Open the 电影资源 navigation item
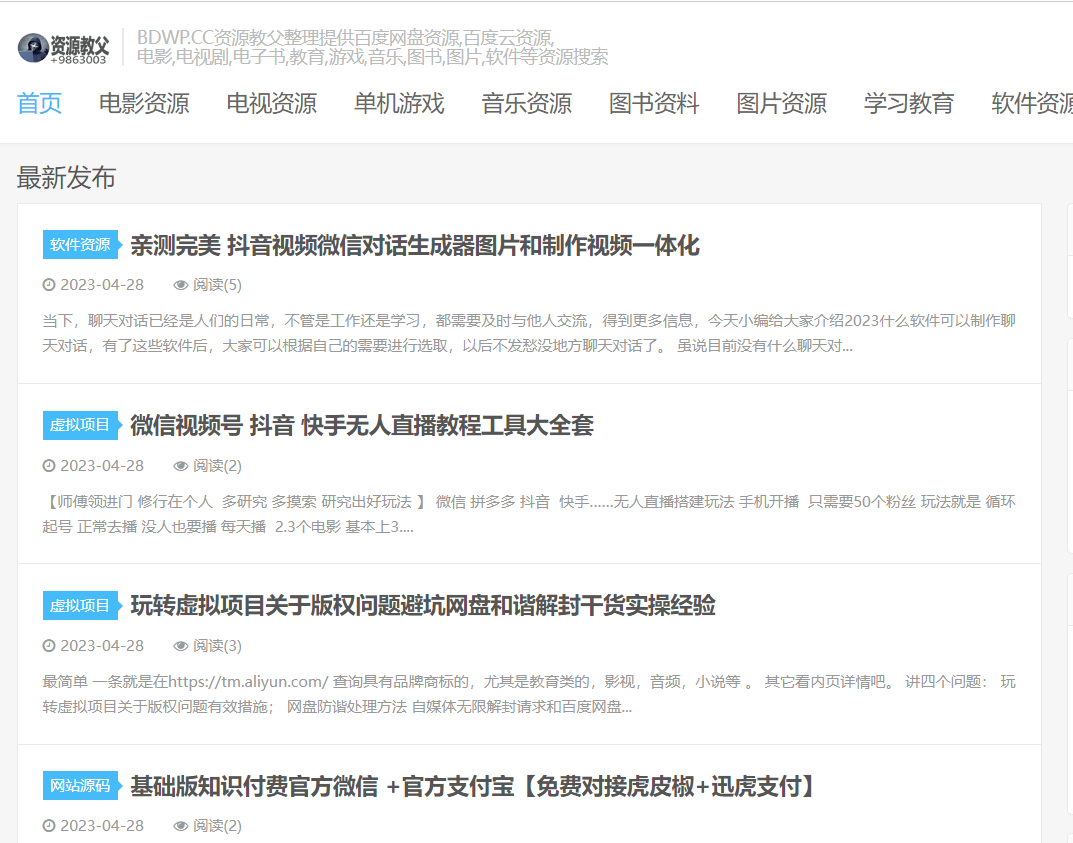 coord(144,103)
